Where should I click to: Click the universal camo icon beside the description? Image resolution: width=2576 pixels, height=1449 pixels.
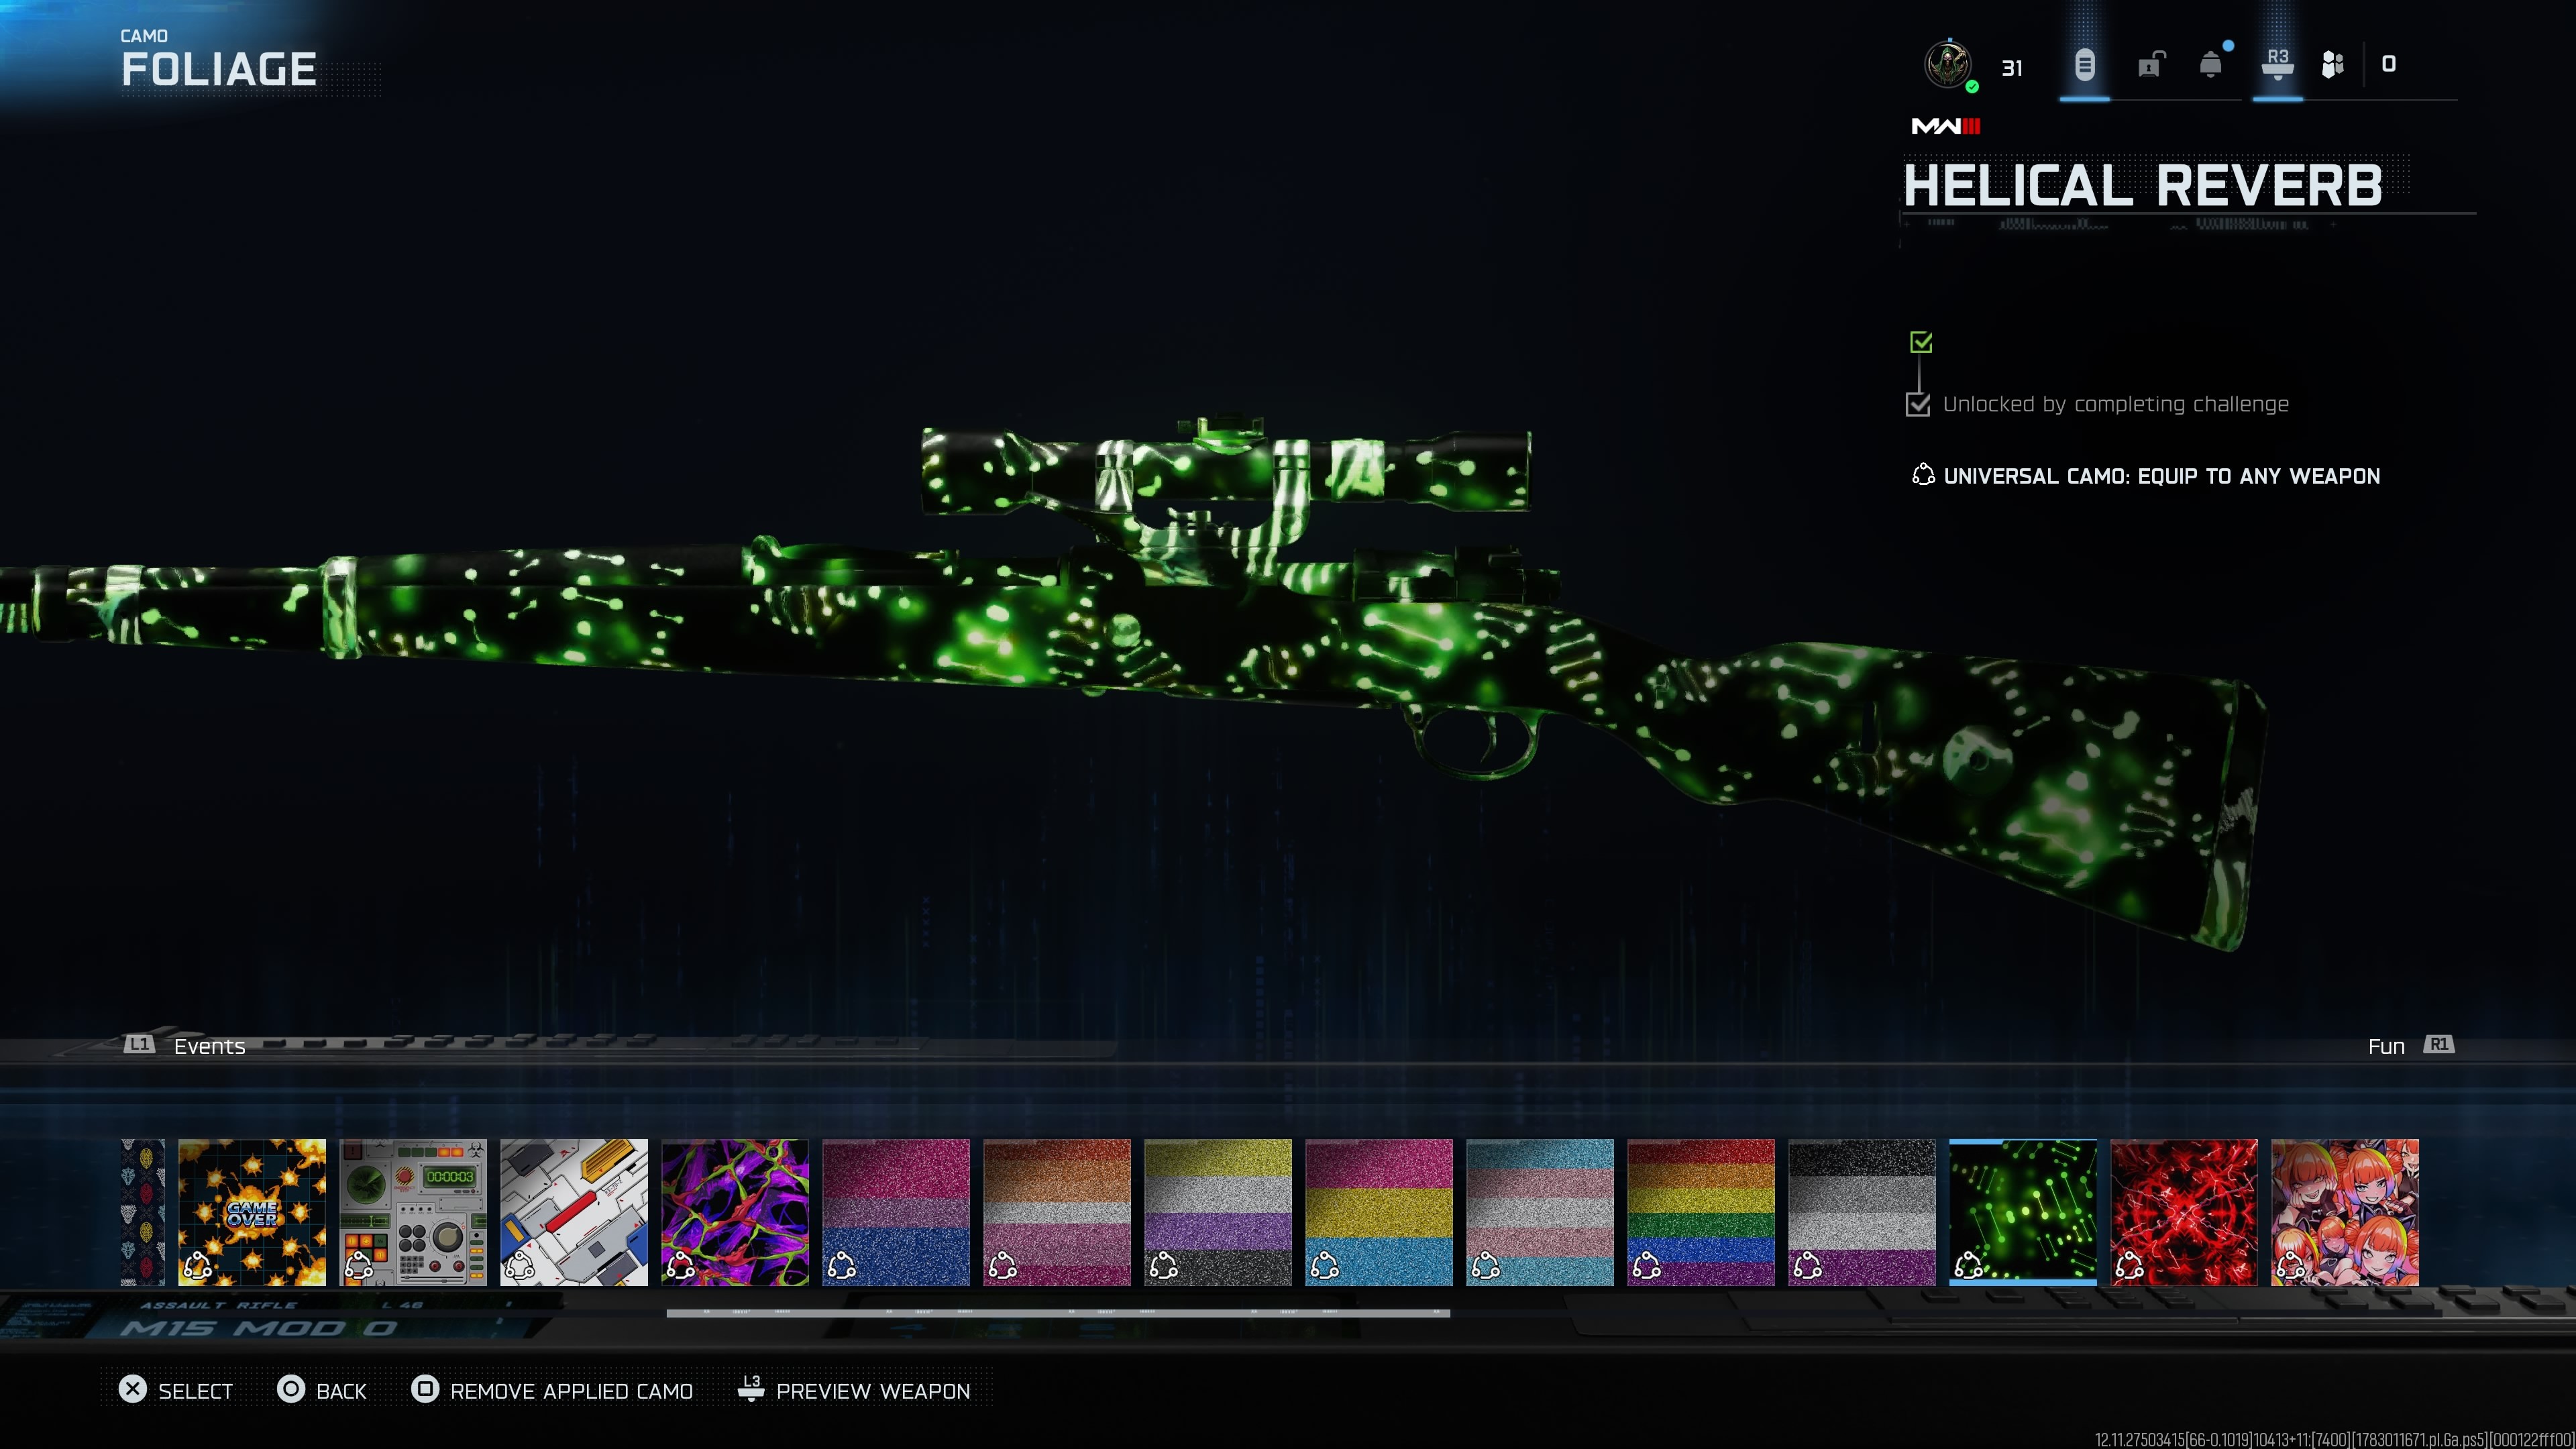[1922, 476]
